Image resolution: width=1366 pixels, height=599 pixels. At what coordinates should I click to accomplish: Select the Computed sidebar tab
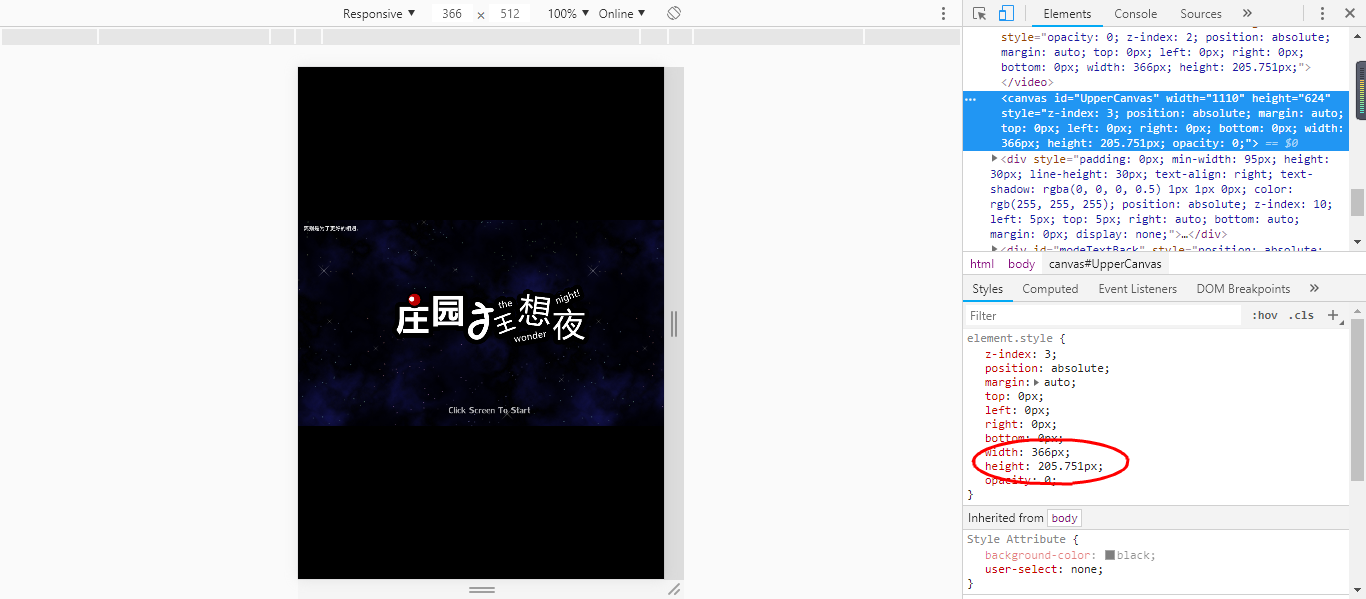pyautogui.click(x=1050, y=289)
